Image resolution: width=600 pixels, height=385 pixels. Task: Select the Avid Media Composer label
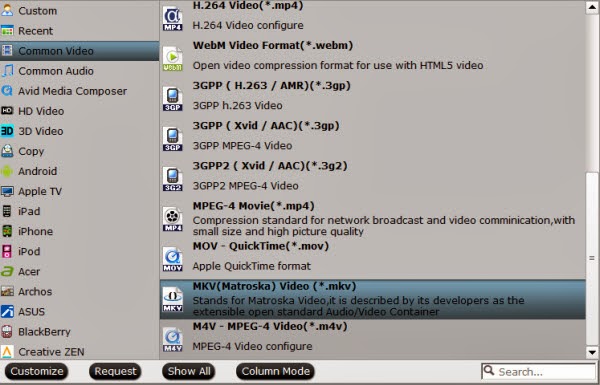click(72, 91)
